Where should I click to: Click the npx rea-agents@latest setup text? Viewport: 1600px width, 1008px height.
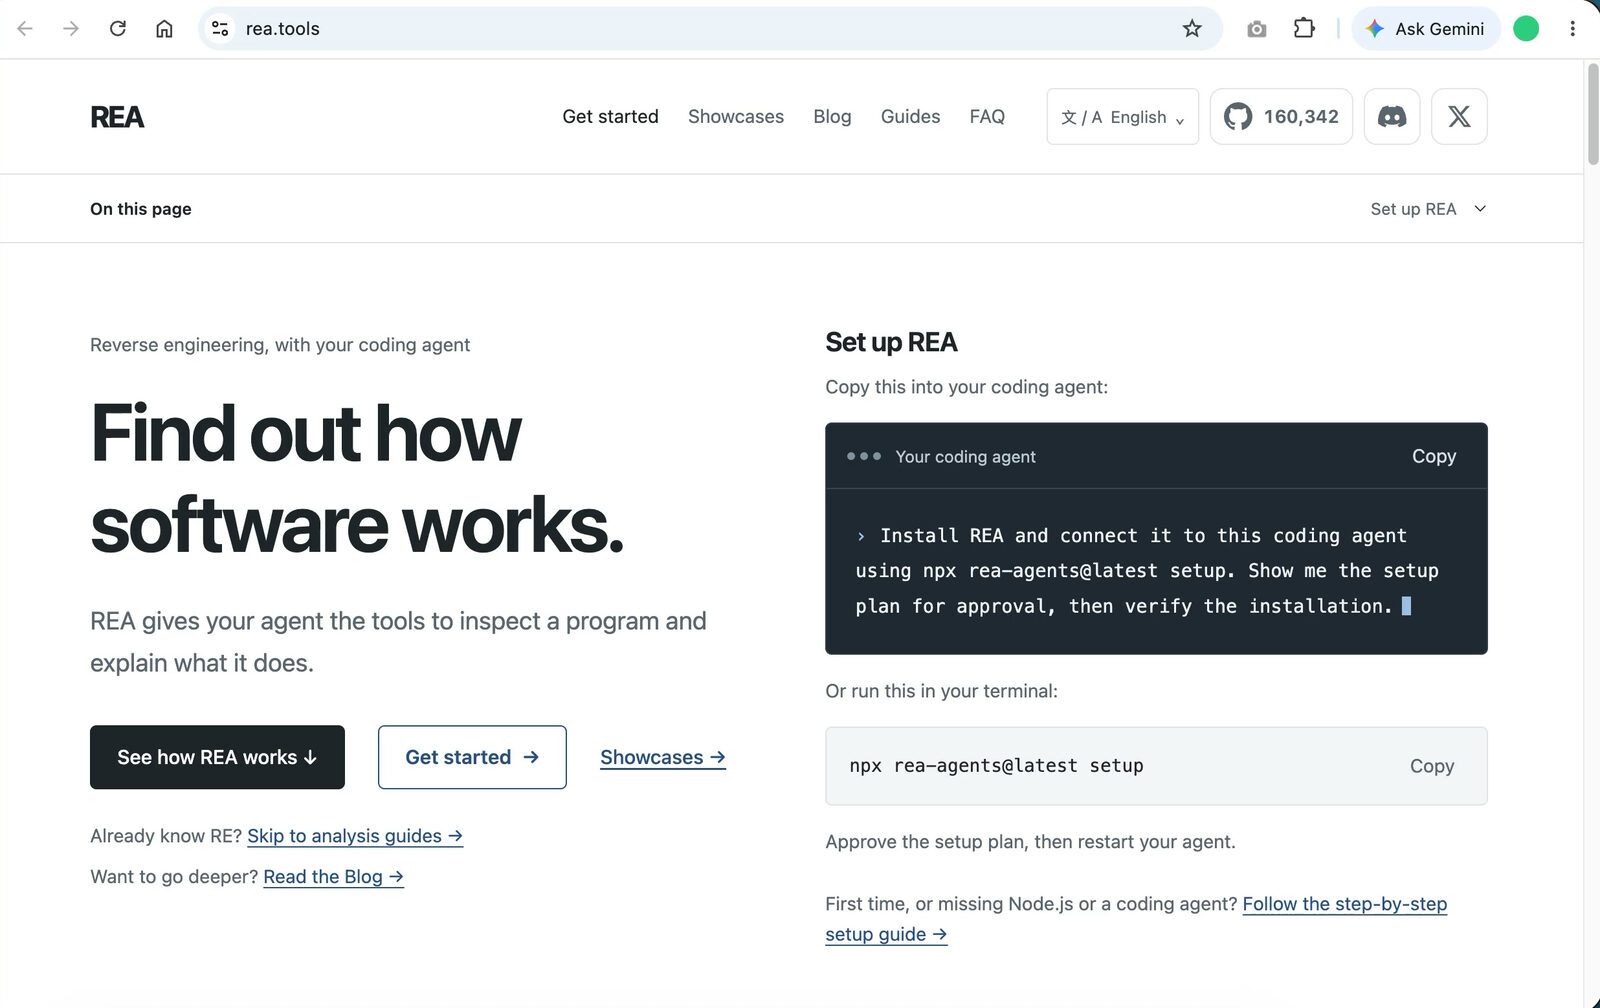(x=996, y=766)
